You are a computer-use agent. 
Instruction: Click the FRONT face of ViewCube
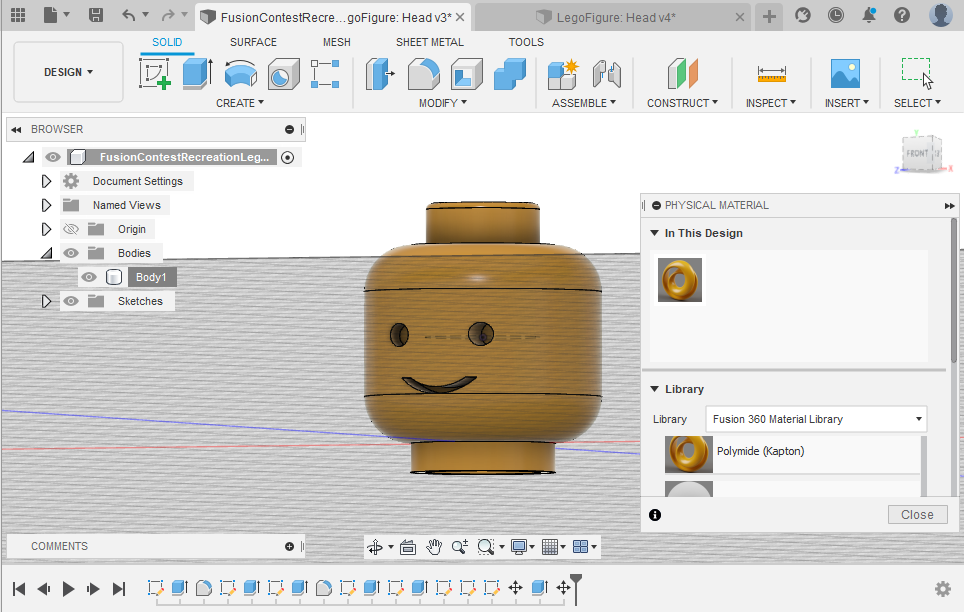click(x=917, y=153)
